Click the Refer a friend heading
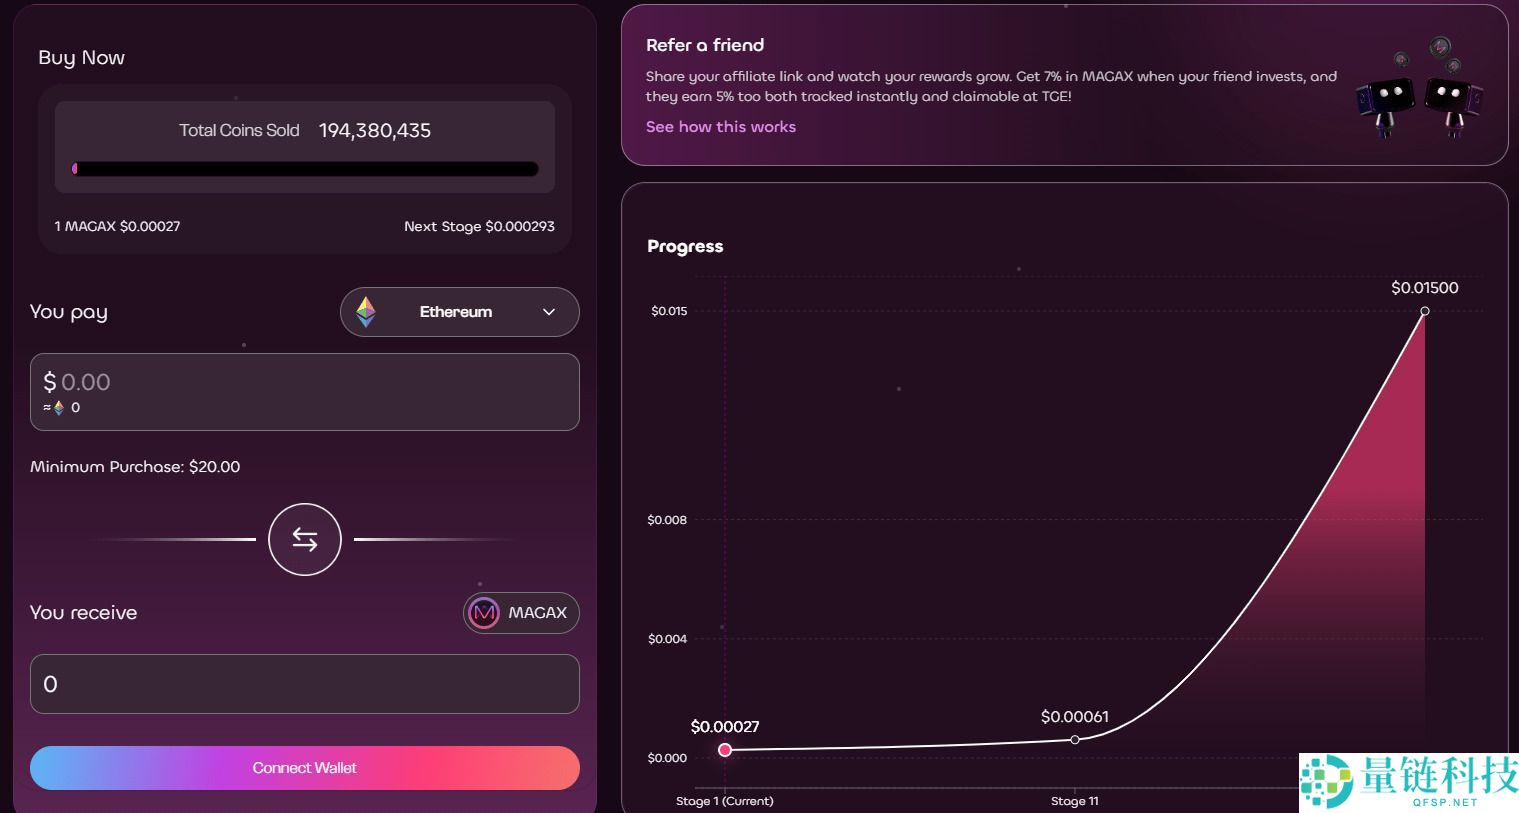The width and height of the screenshot is (1519, 813). (705, 45)
